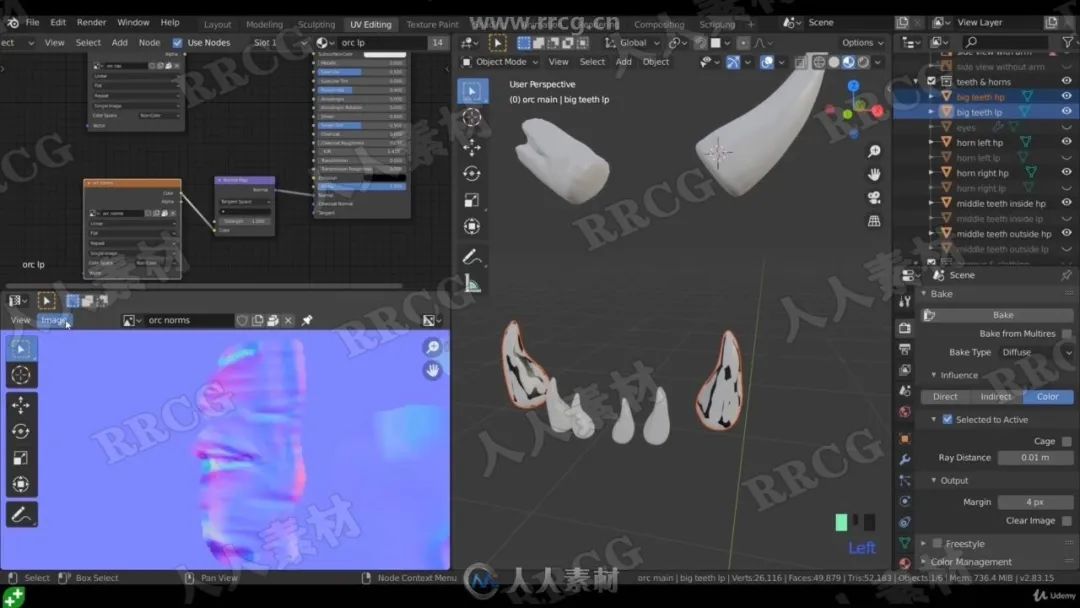1080x608 pixels.
Task: Click the orc norms image name field
Action: (x=189, y=320)
